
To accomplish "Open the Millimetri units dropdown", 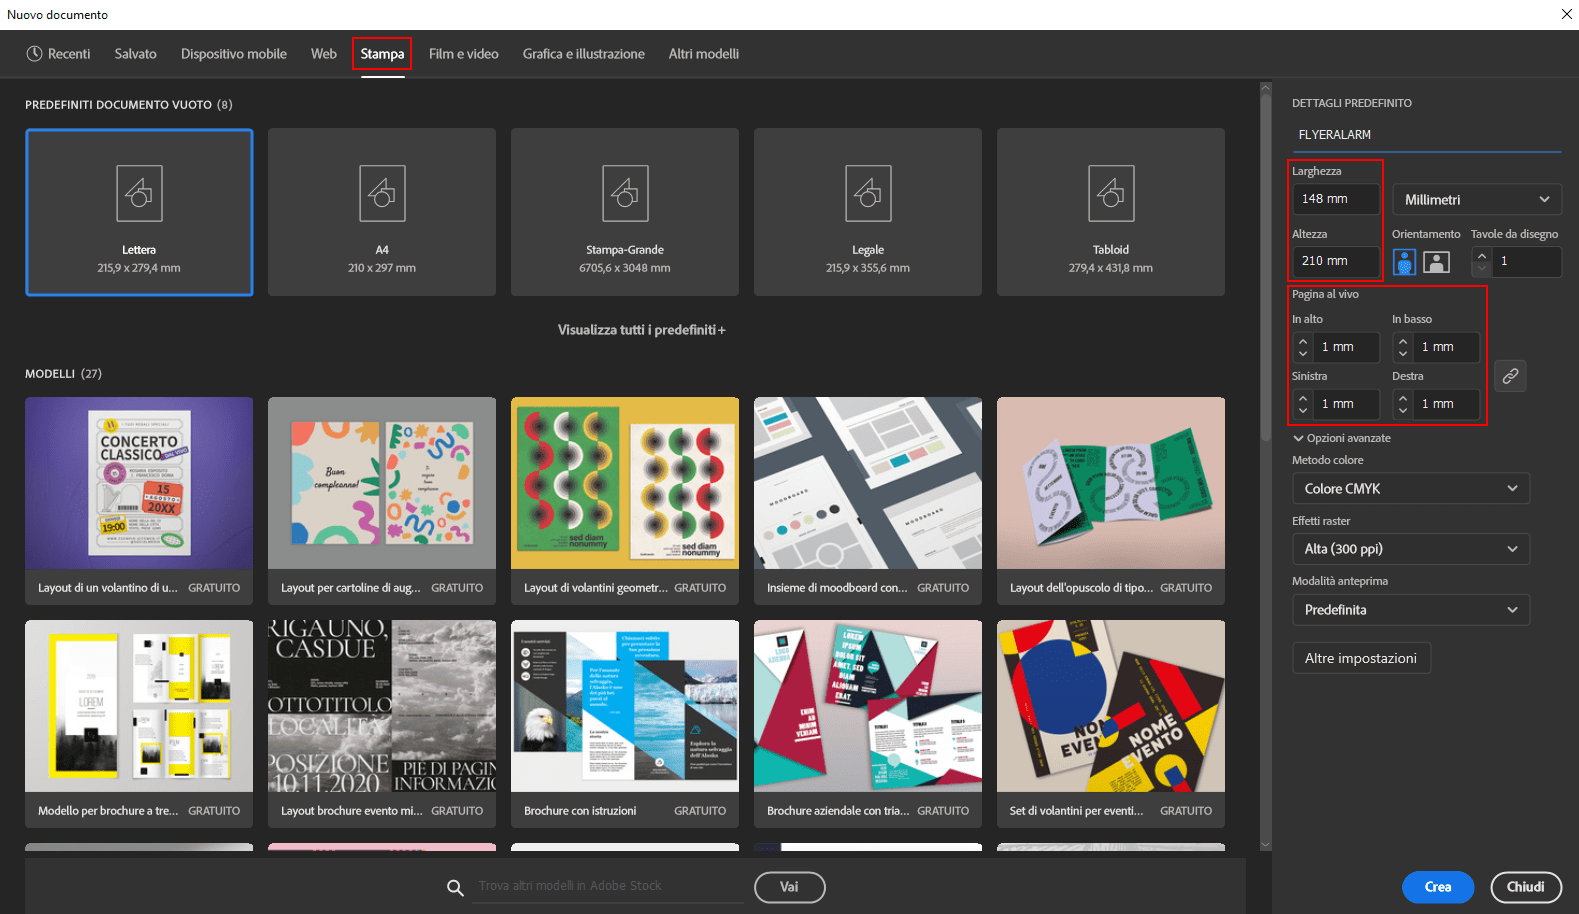I will (x=1476, y=200).
